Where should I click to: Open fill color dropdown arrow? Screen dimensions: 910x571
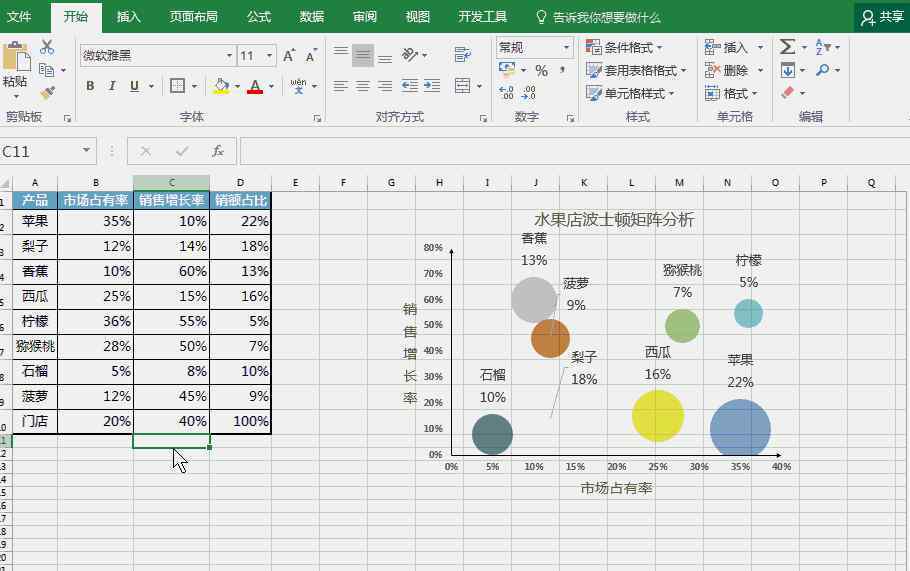[237, 87]
